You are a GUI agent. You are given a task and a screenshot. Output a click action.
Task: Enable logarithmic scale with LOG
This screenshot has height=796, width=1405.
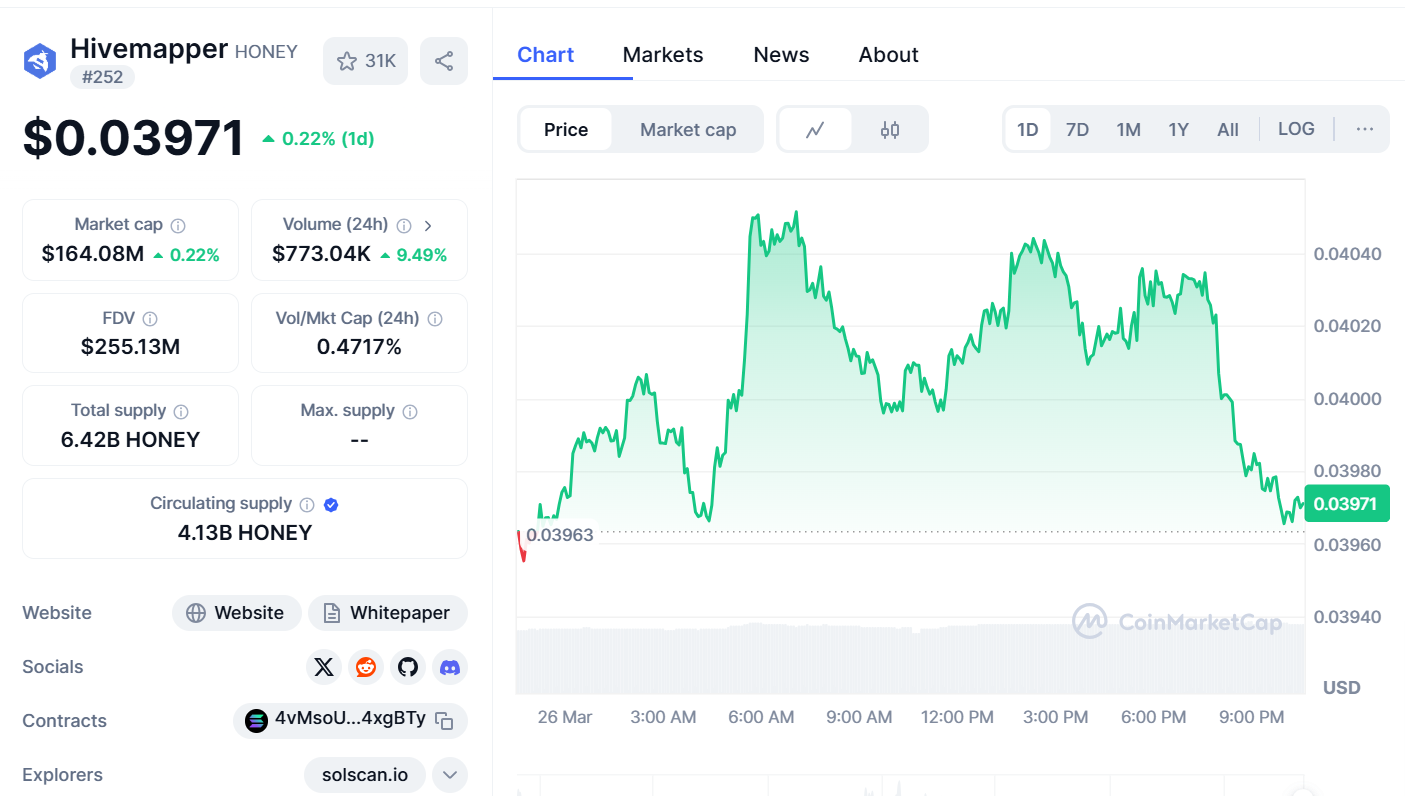pos(1296,129)
